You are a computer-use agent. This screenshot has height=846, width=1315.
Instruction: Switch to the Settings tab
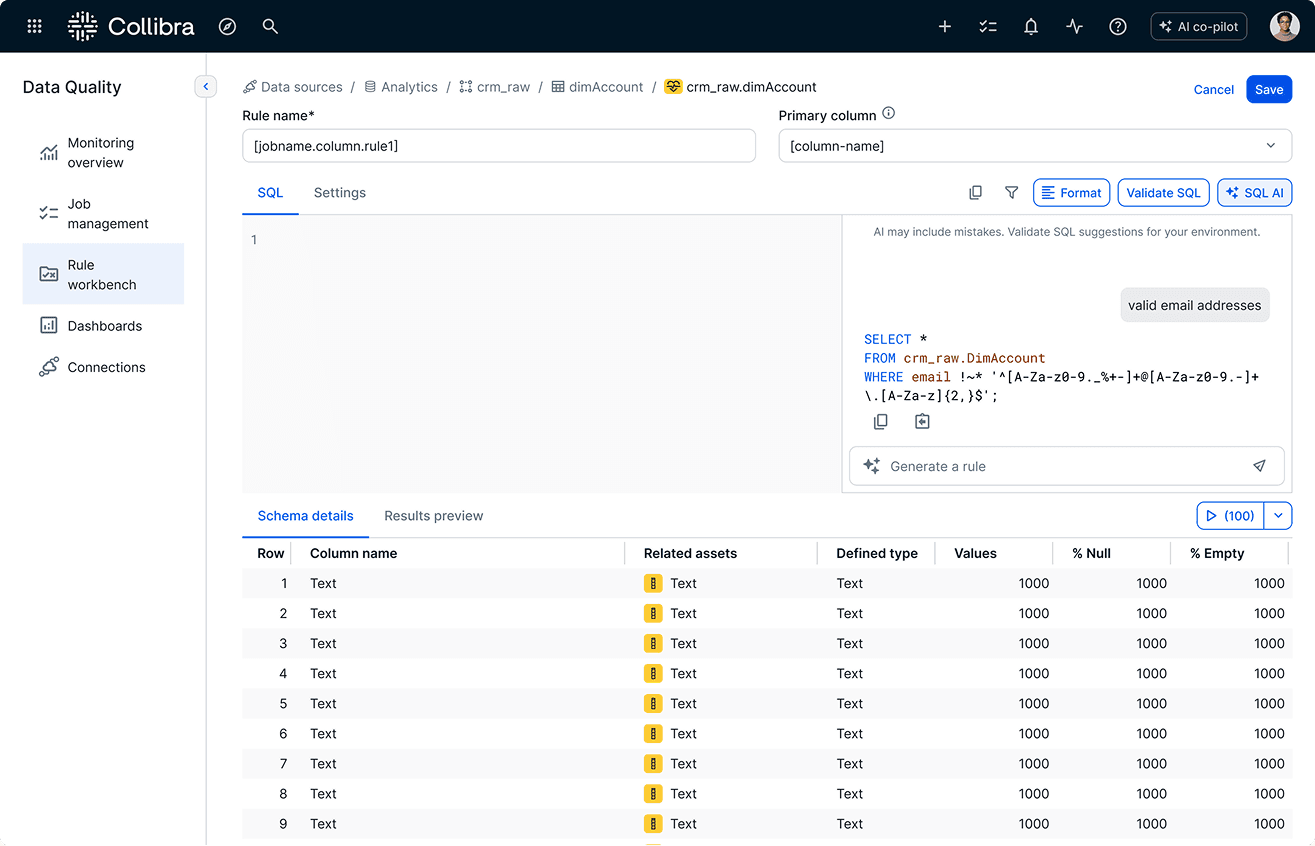[x=340, y=193]
